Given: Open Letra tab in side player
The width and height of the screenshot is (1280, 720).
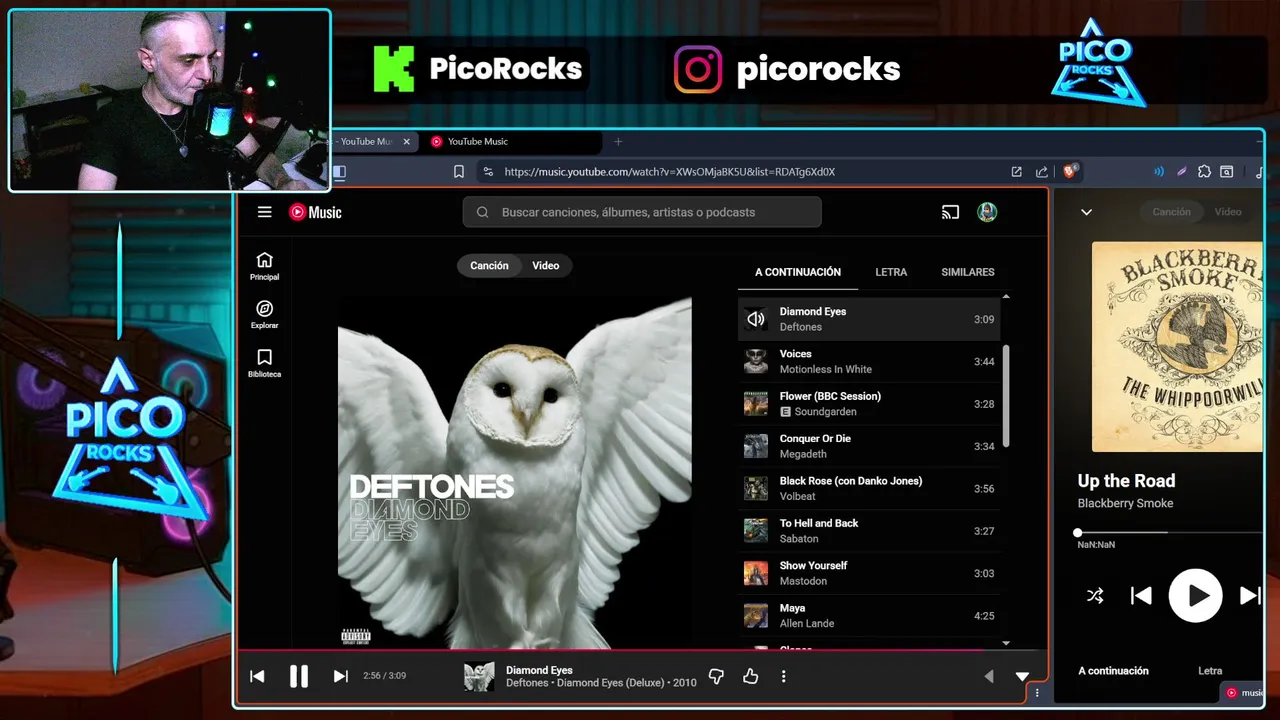Looking at the screenshot, I should click(1210, 671).
